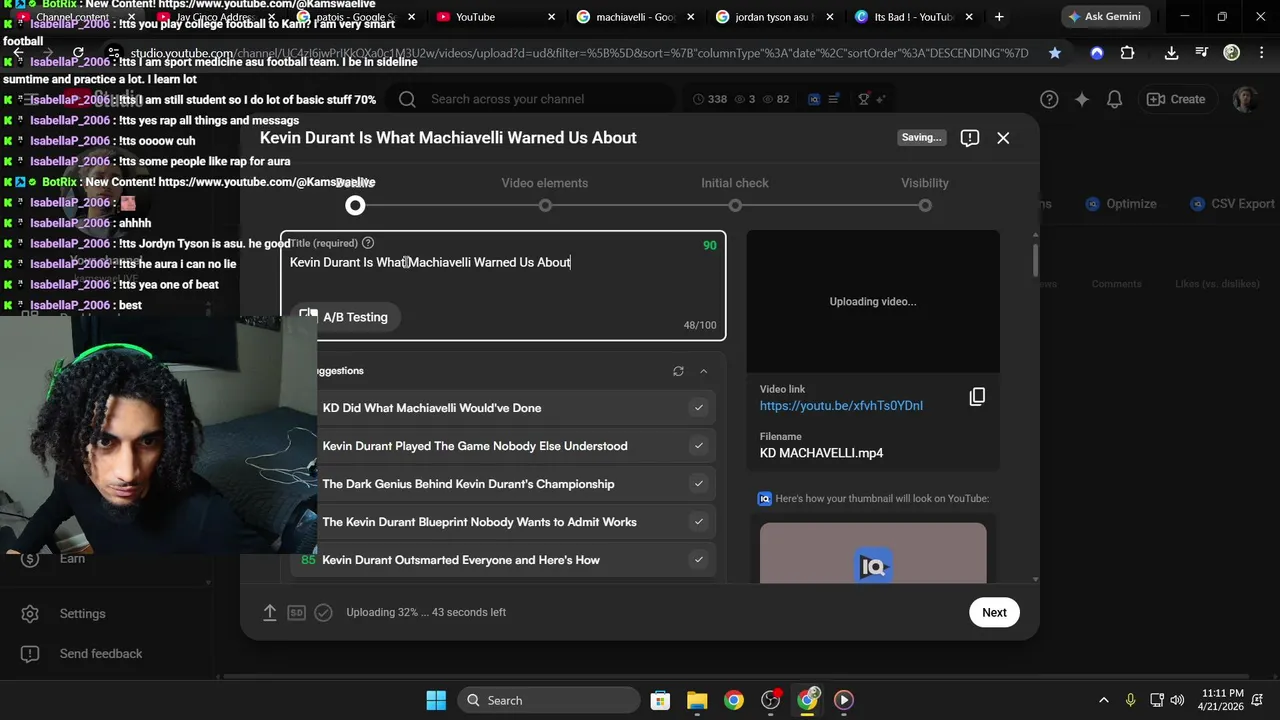Click the taskbar Search box
This screenshot has width=1280, height=720.
[550, 700]
